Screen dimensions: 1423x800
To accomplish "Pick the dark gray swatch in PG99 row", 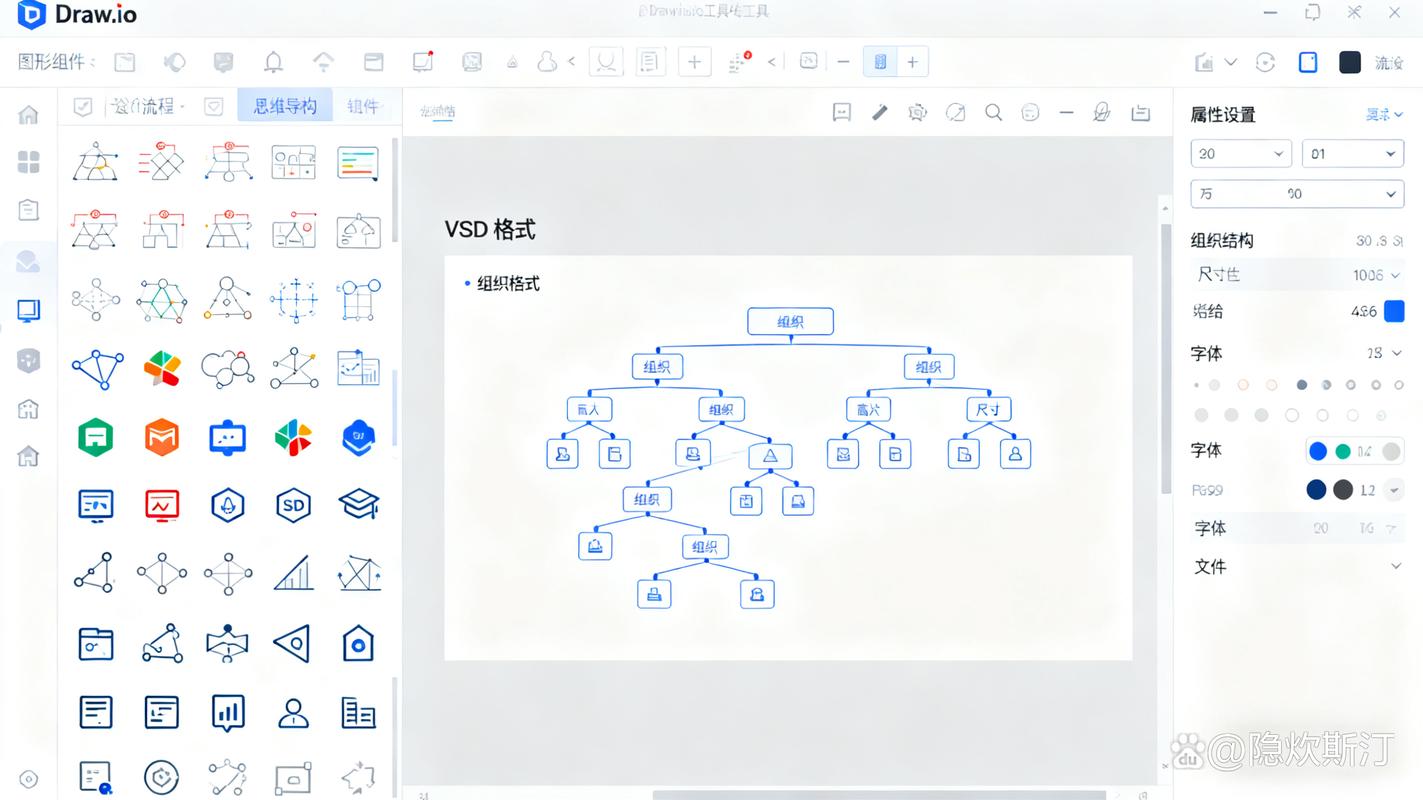I will pos(1343,490).
